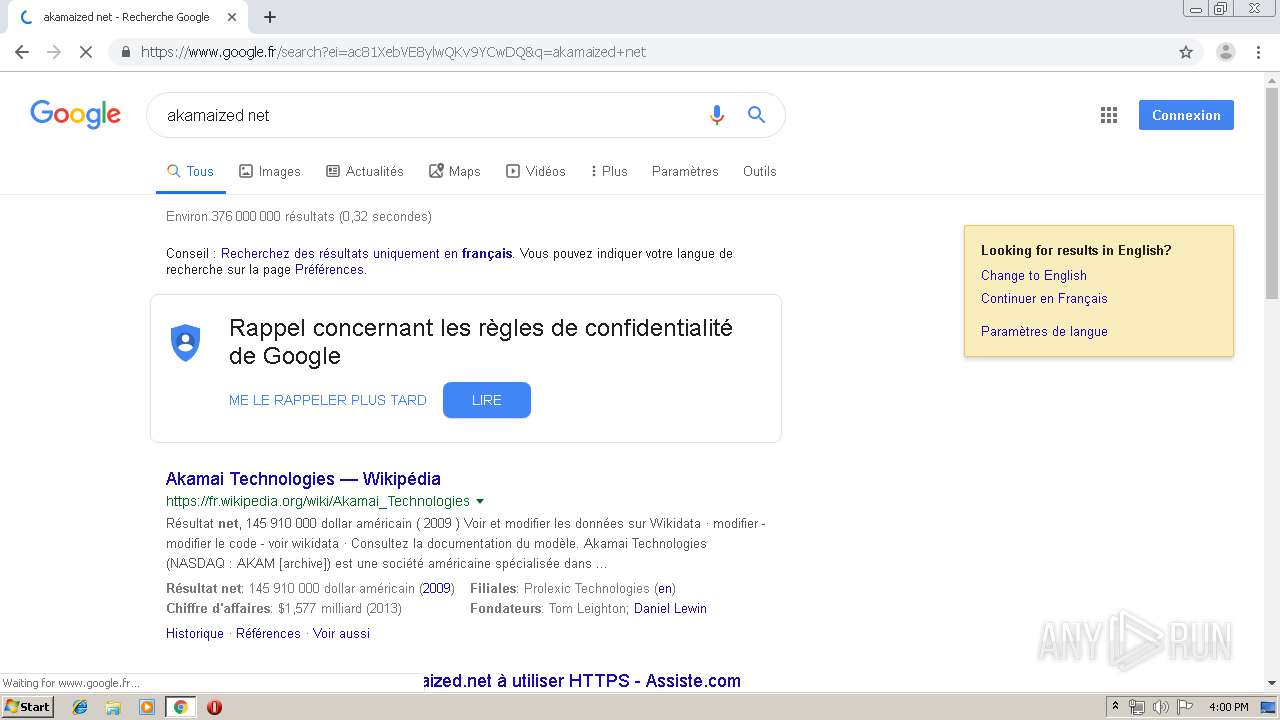Open the Historique sitelink
1280x720 pixels.
[x=195, y=633]
